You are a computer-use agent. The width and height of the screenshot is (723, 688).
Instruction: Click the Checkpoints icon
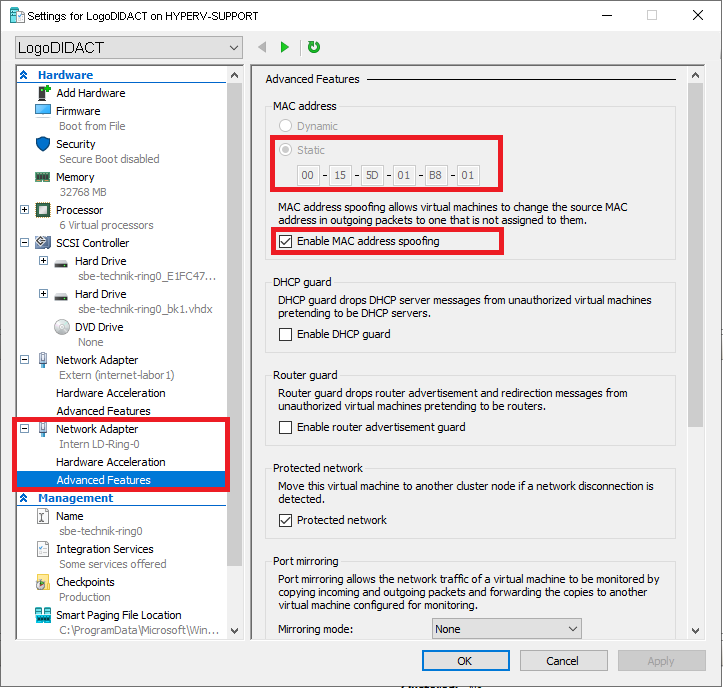pyautogui.click(x=42, y=582)
